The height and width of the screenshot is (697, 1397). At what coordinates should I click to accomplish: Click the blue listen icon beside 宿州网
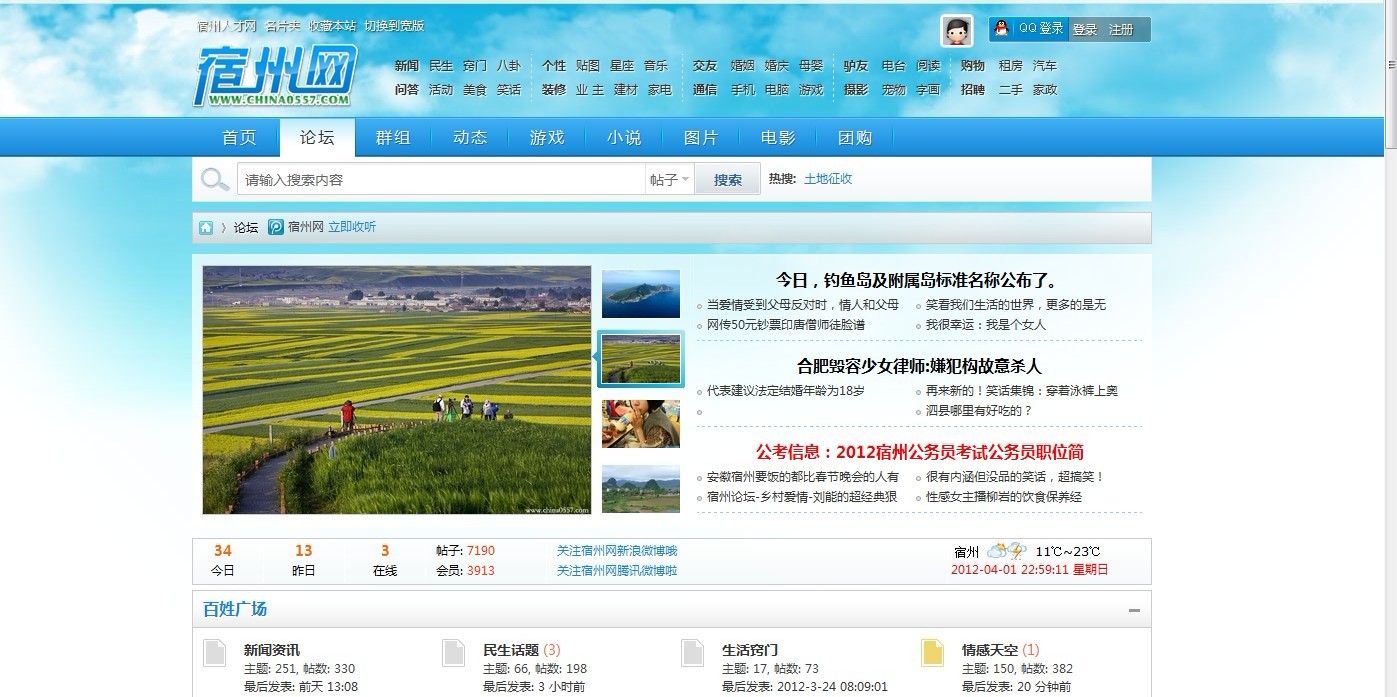tap(276, 228)
